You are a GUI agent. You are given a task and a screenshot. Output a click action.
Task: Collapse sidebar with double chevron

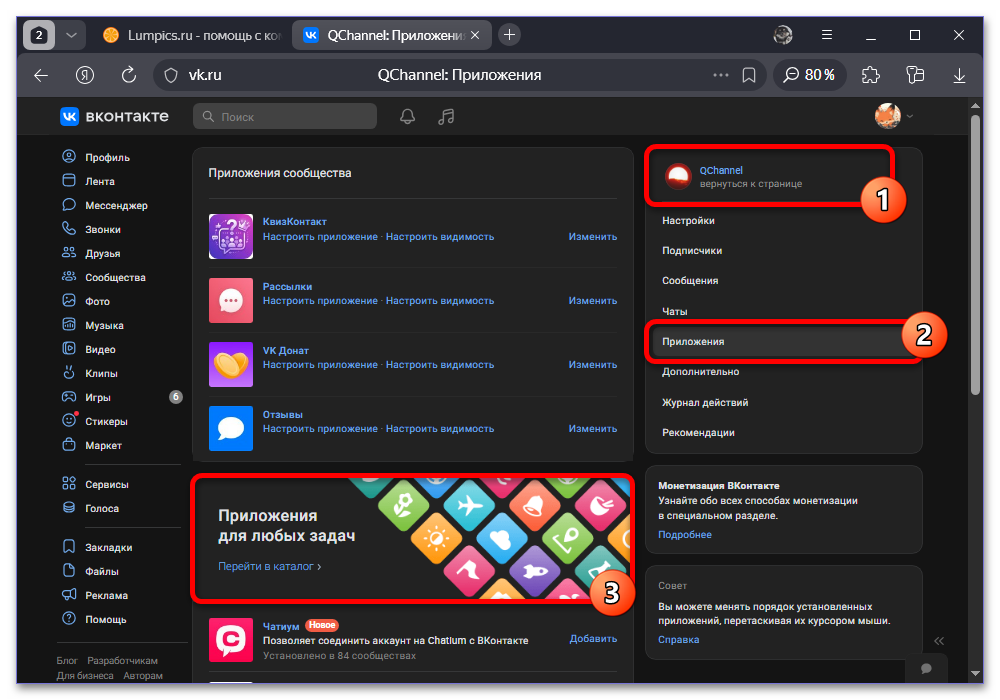939,641
